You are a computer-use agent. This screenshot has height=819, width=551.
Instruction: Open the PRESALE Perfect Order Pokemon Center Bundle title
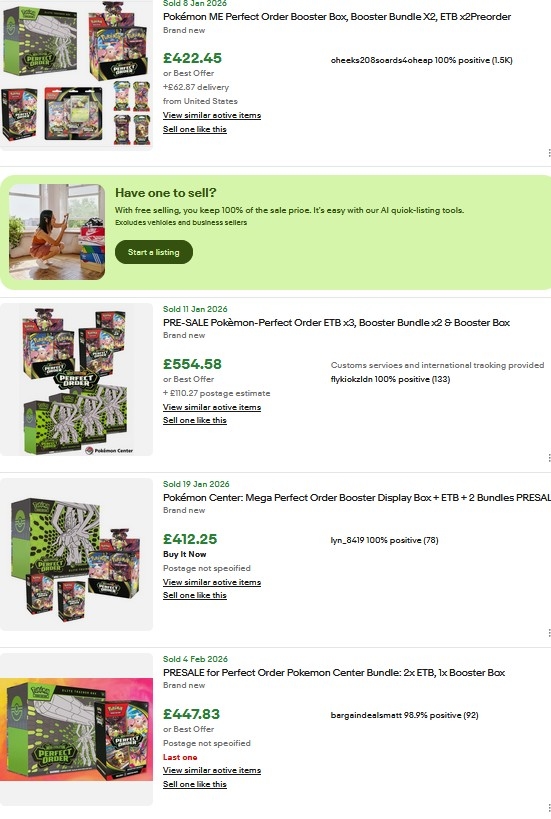click(334, 673)
